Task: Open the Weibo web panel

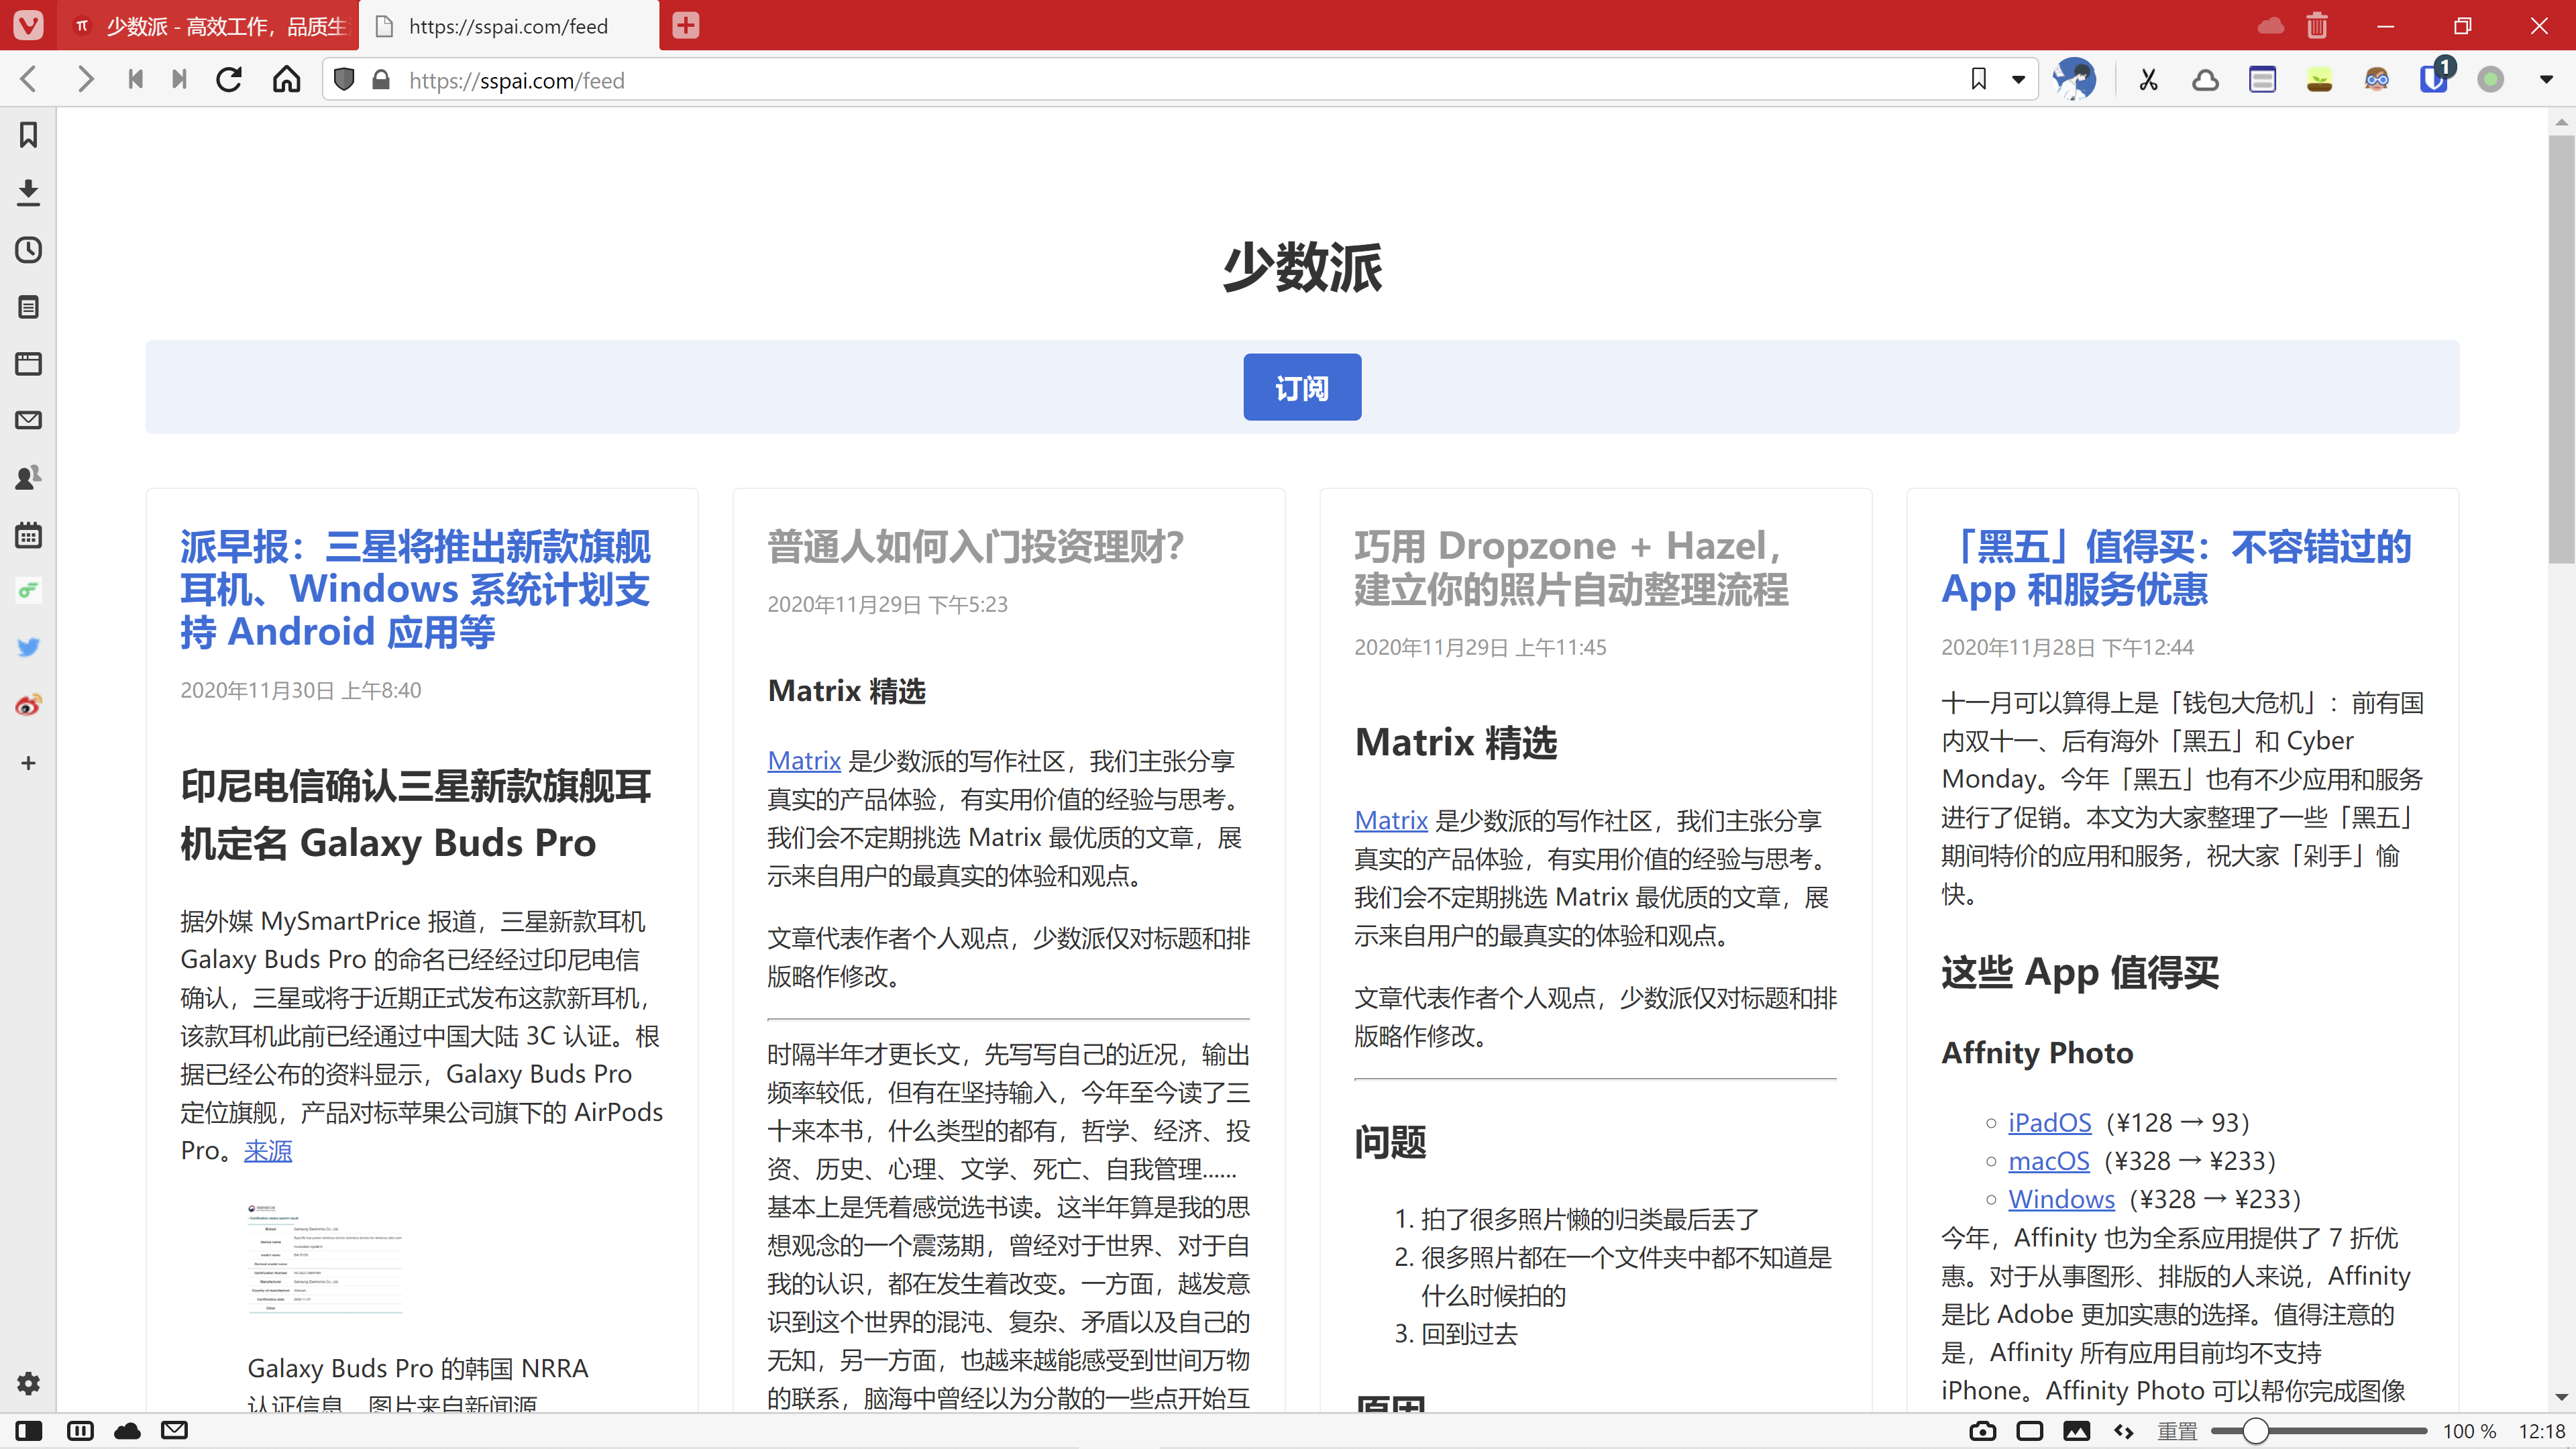Action: [28, 705]
